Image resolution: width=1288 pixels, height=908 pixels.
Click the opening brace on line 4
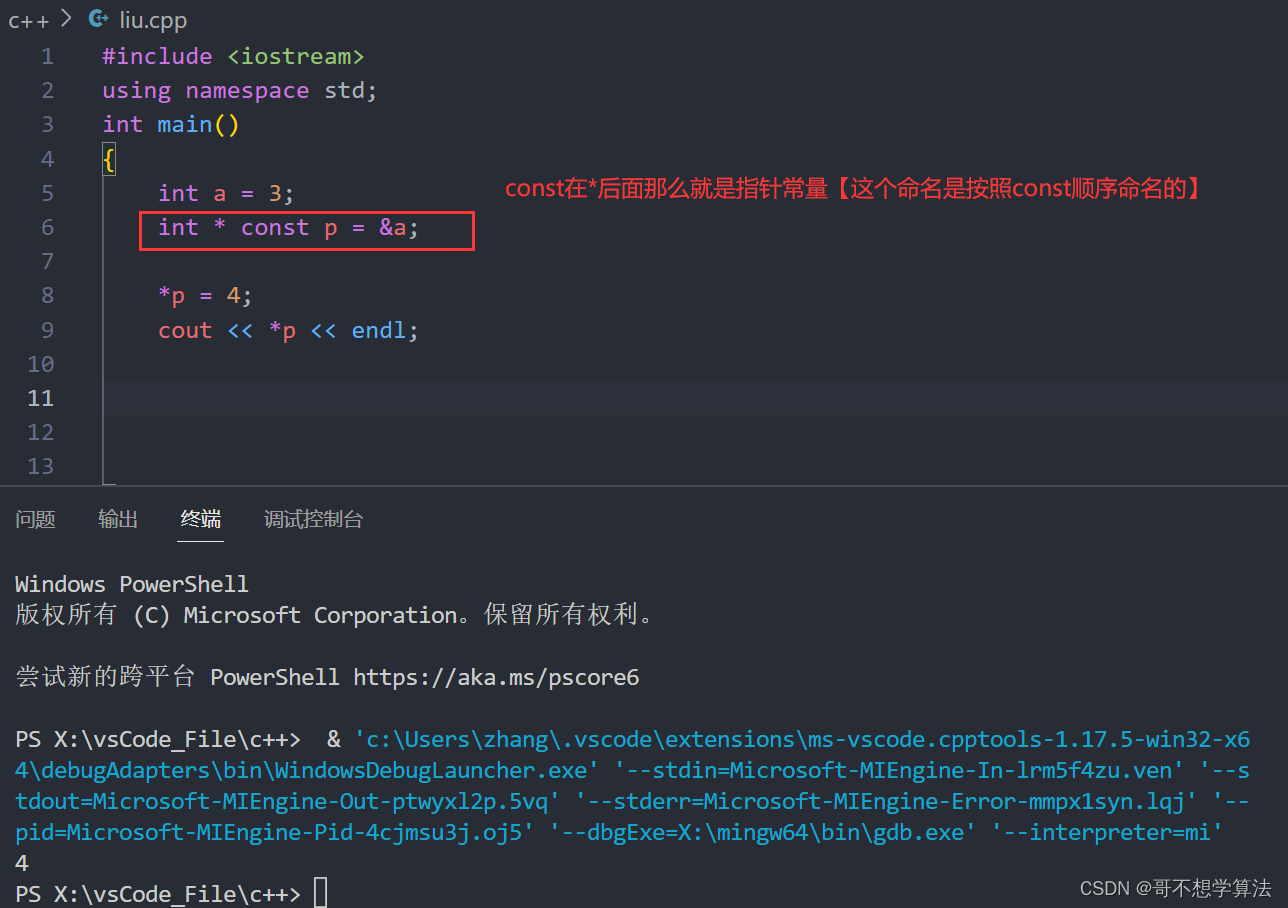coord(108,159)
